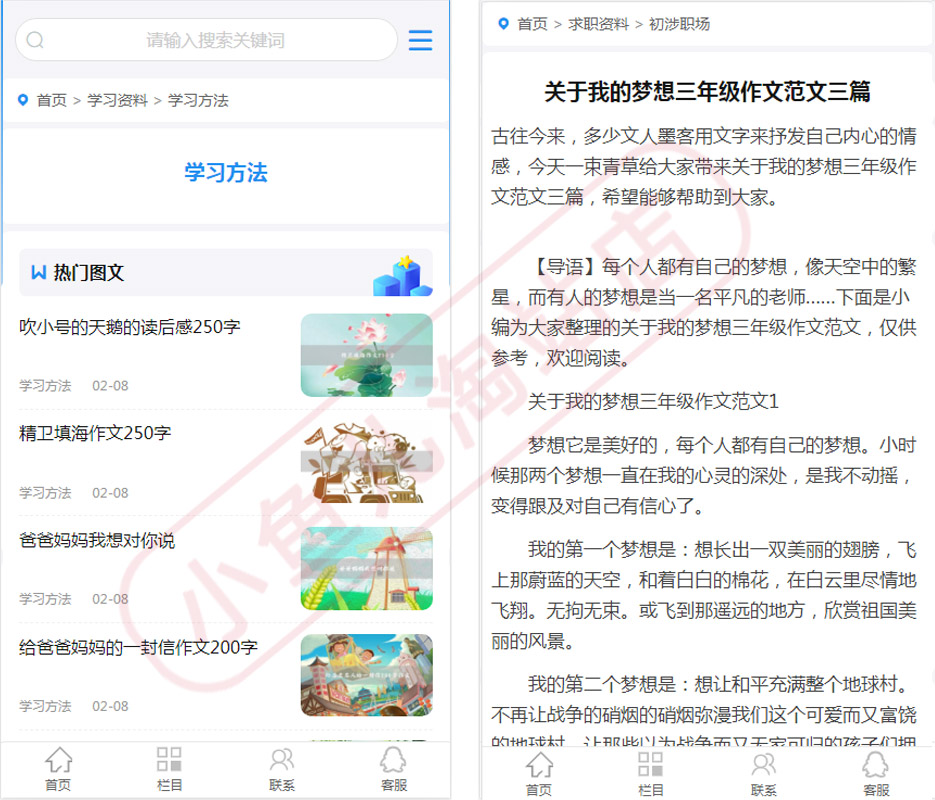Open the 首页 breadcrumb link
The height and width of the screenshot is (800, 935).
50,101
